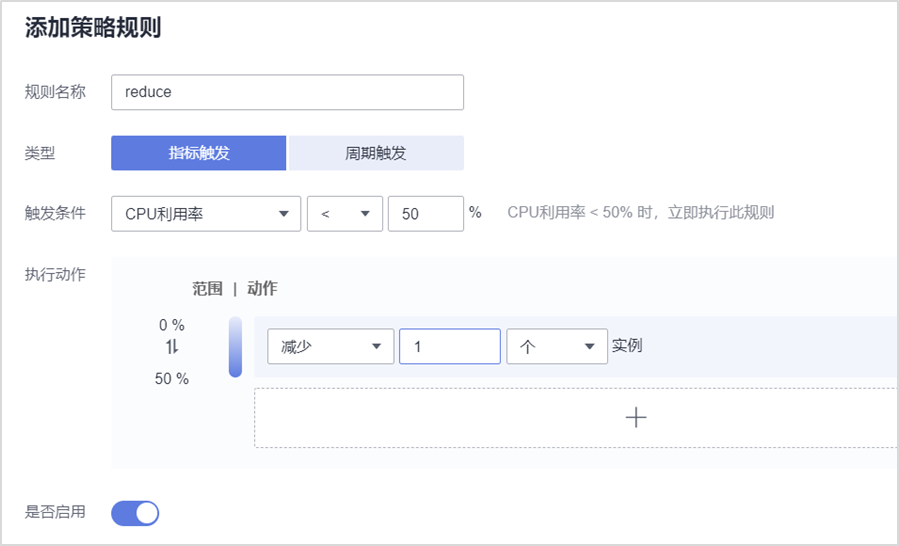Open the 减少 action dropdown
This screenshot has width=899, height=546.
coord(330,346)
